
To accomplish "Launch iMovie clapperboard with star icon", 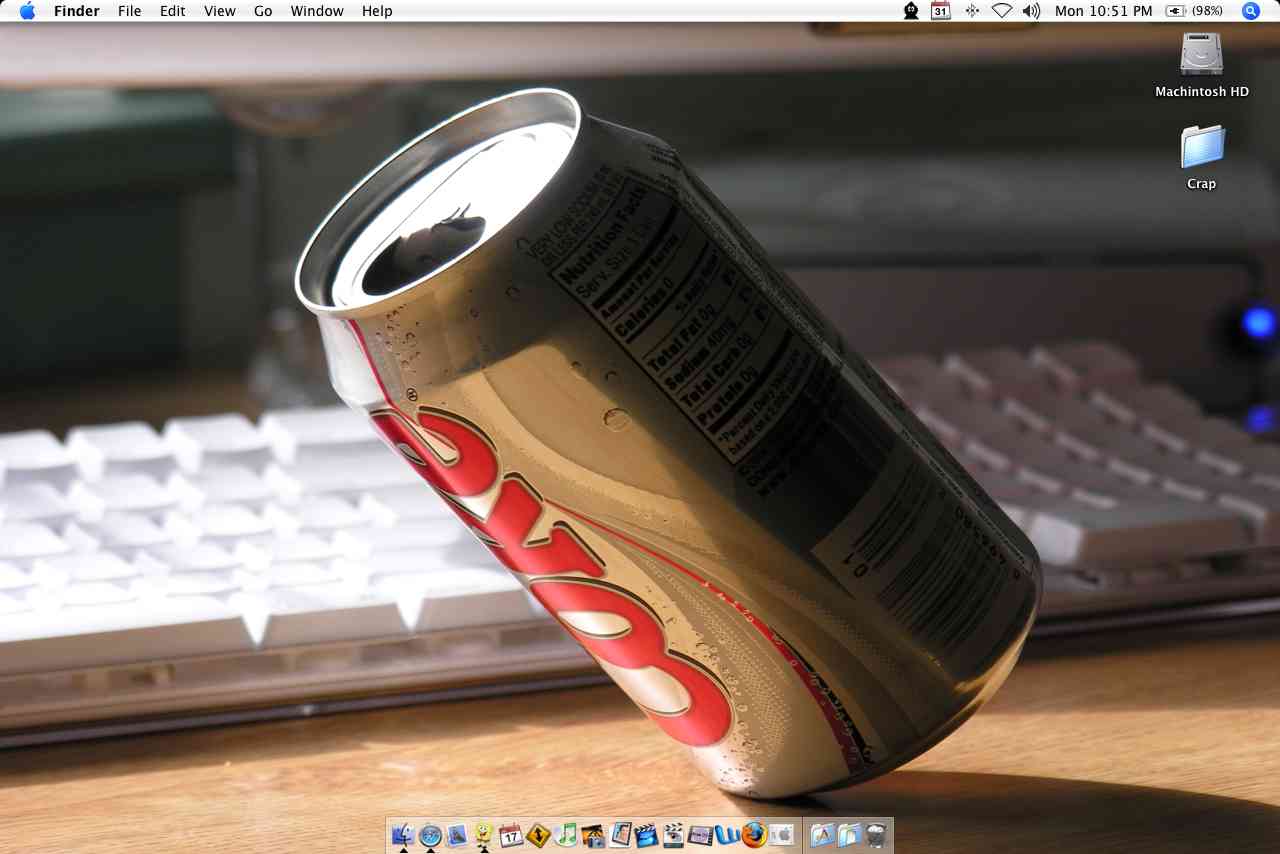I will pos(646,834).
